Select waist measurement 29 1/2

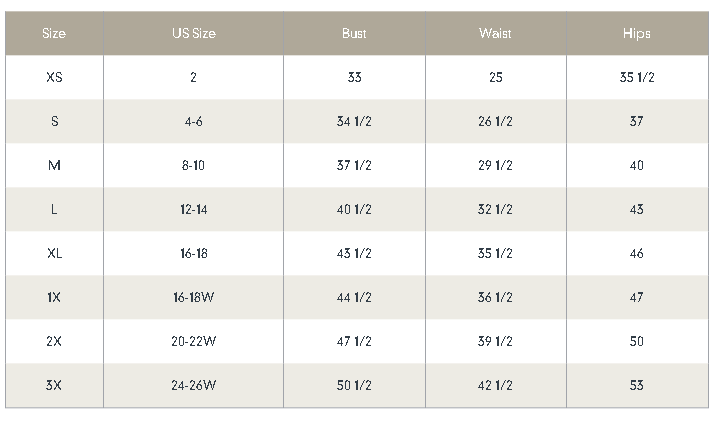(x=495, y=165)
